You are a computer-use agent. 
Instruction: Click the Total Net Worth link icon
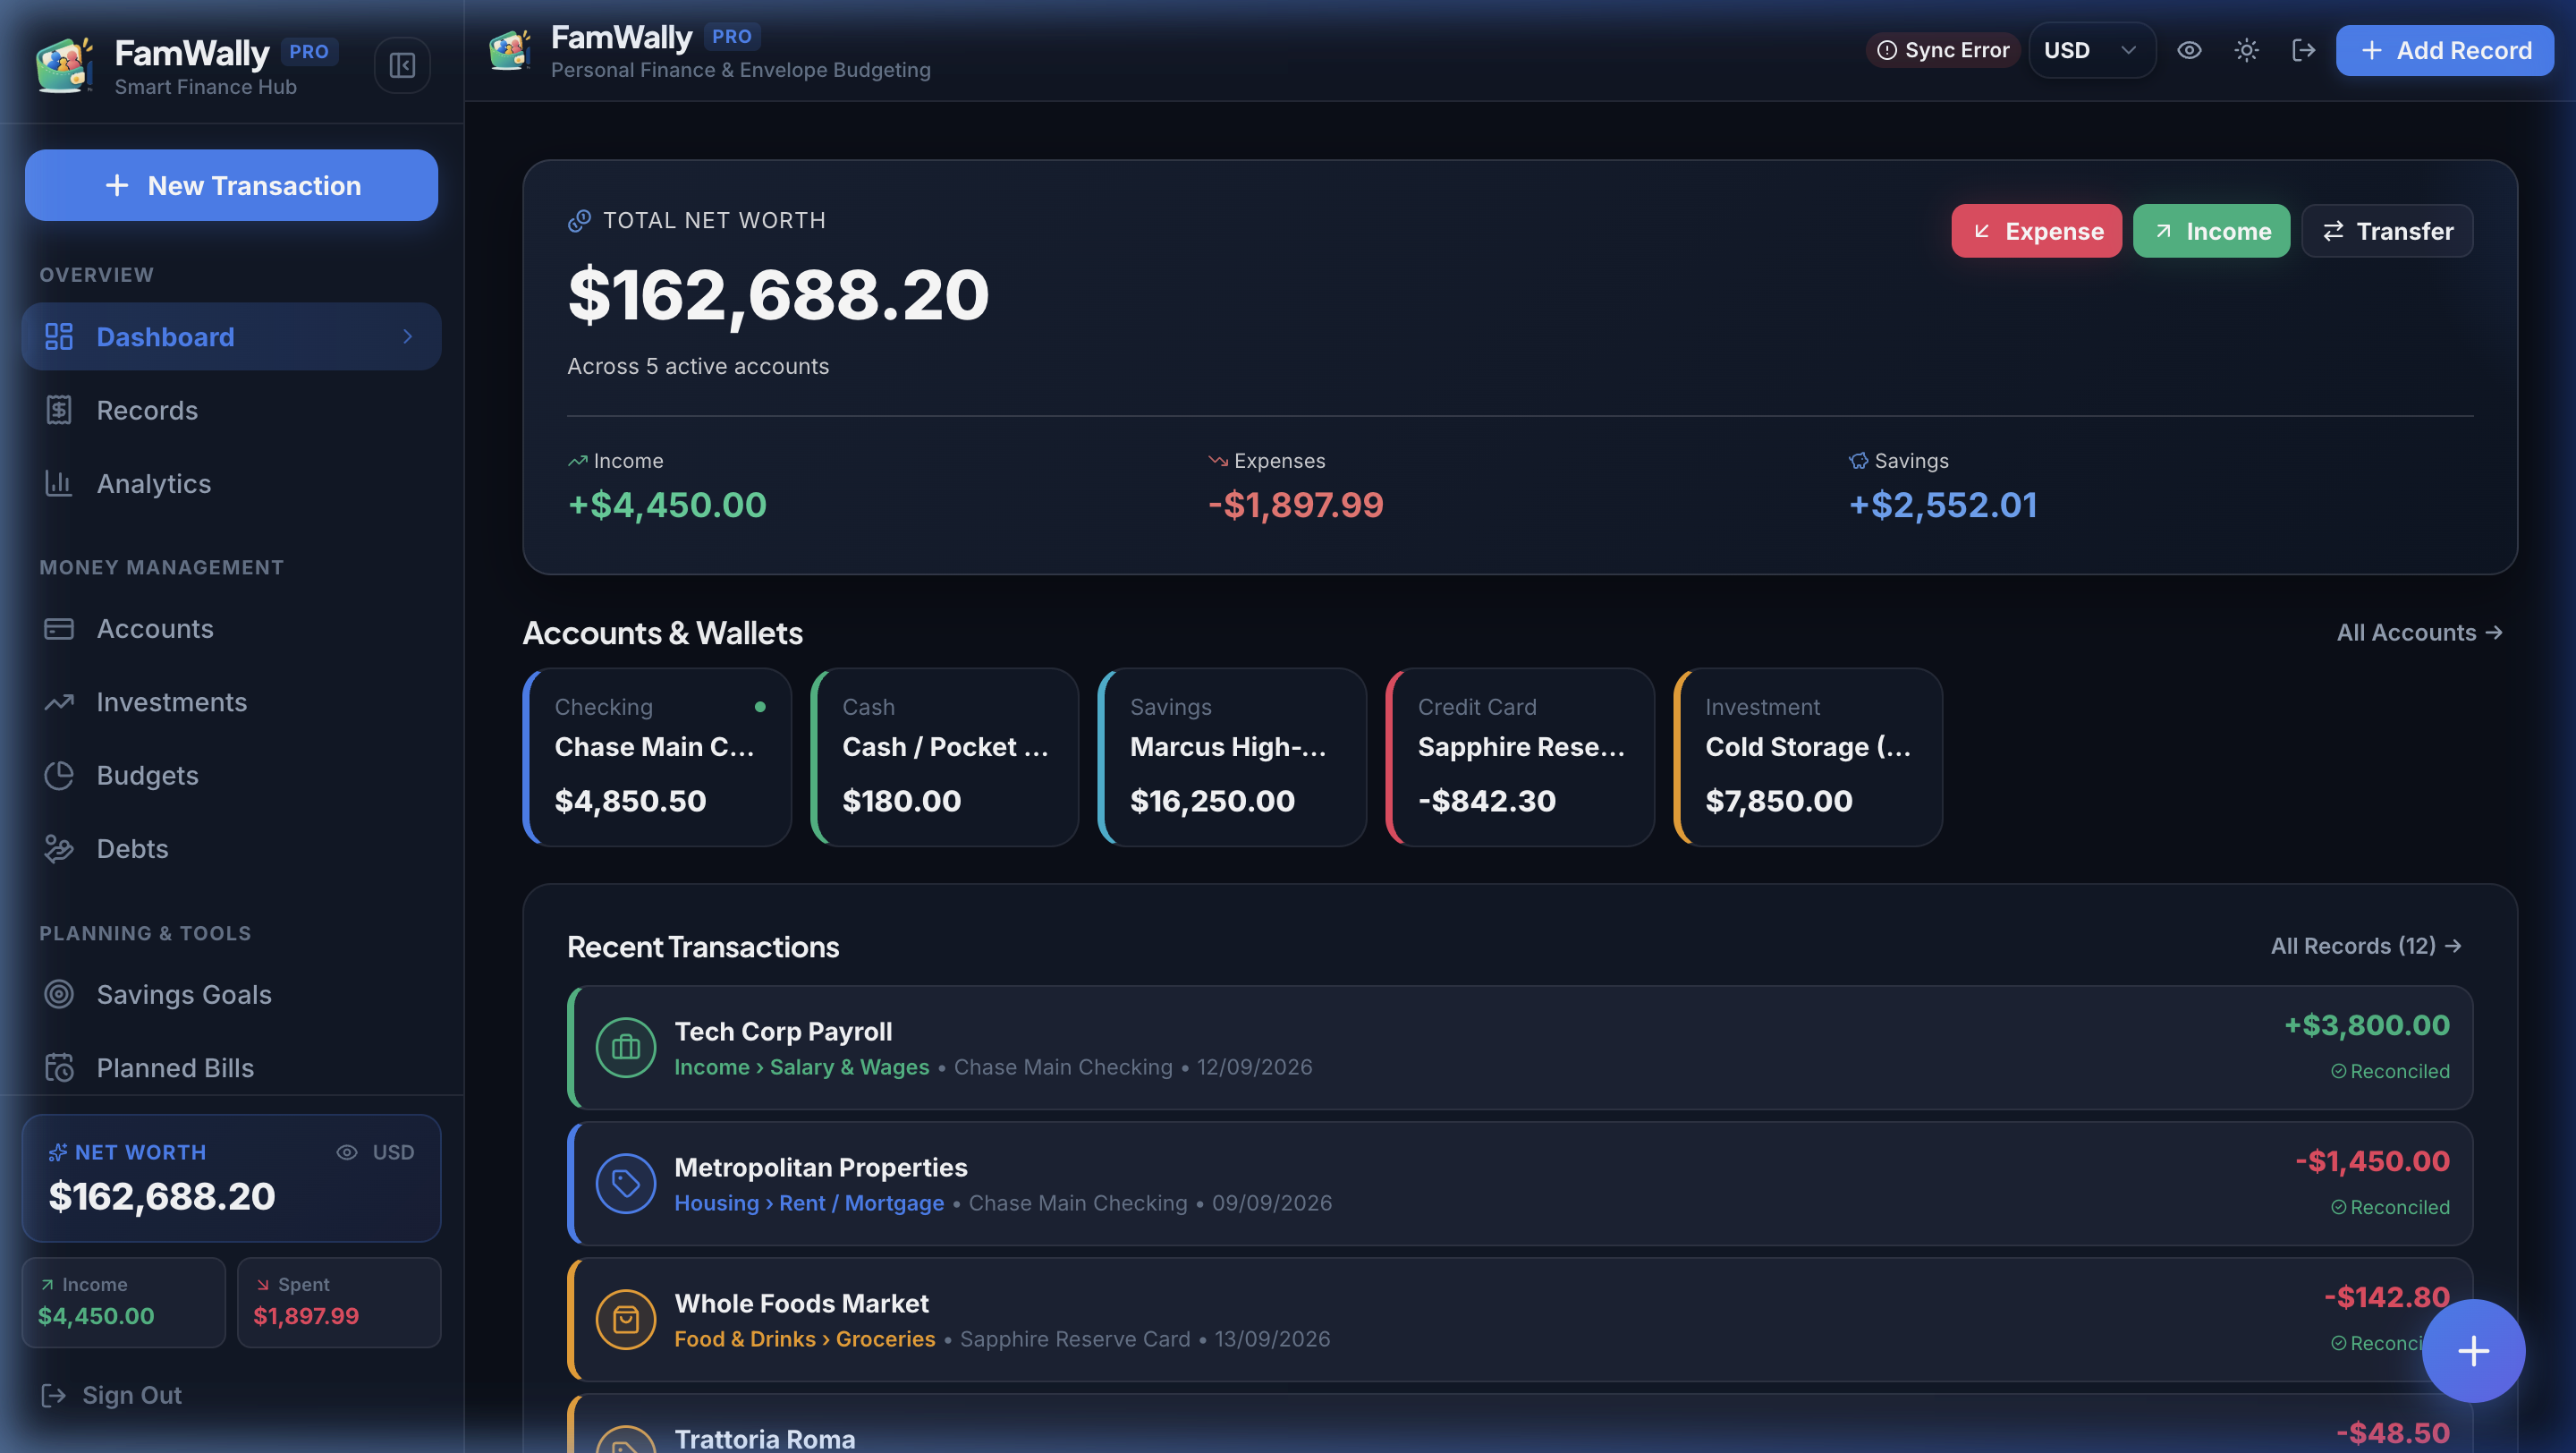[579, 220]
